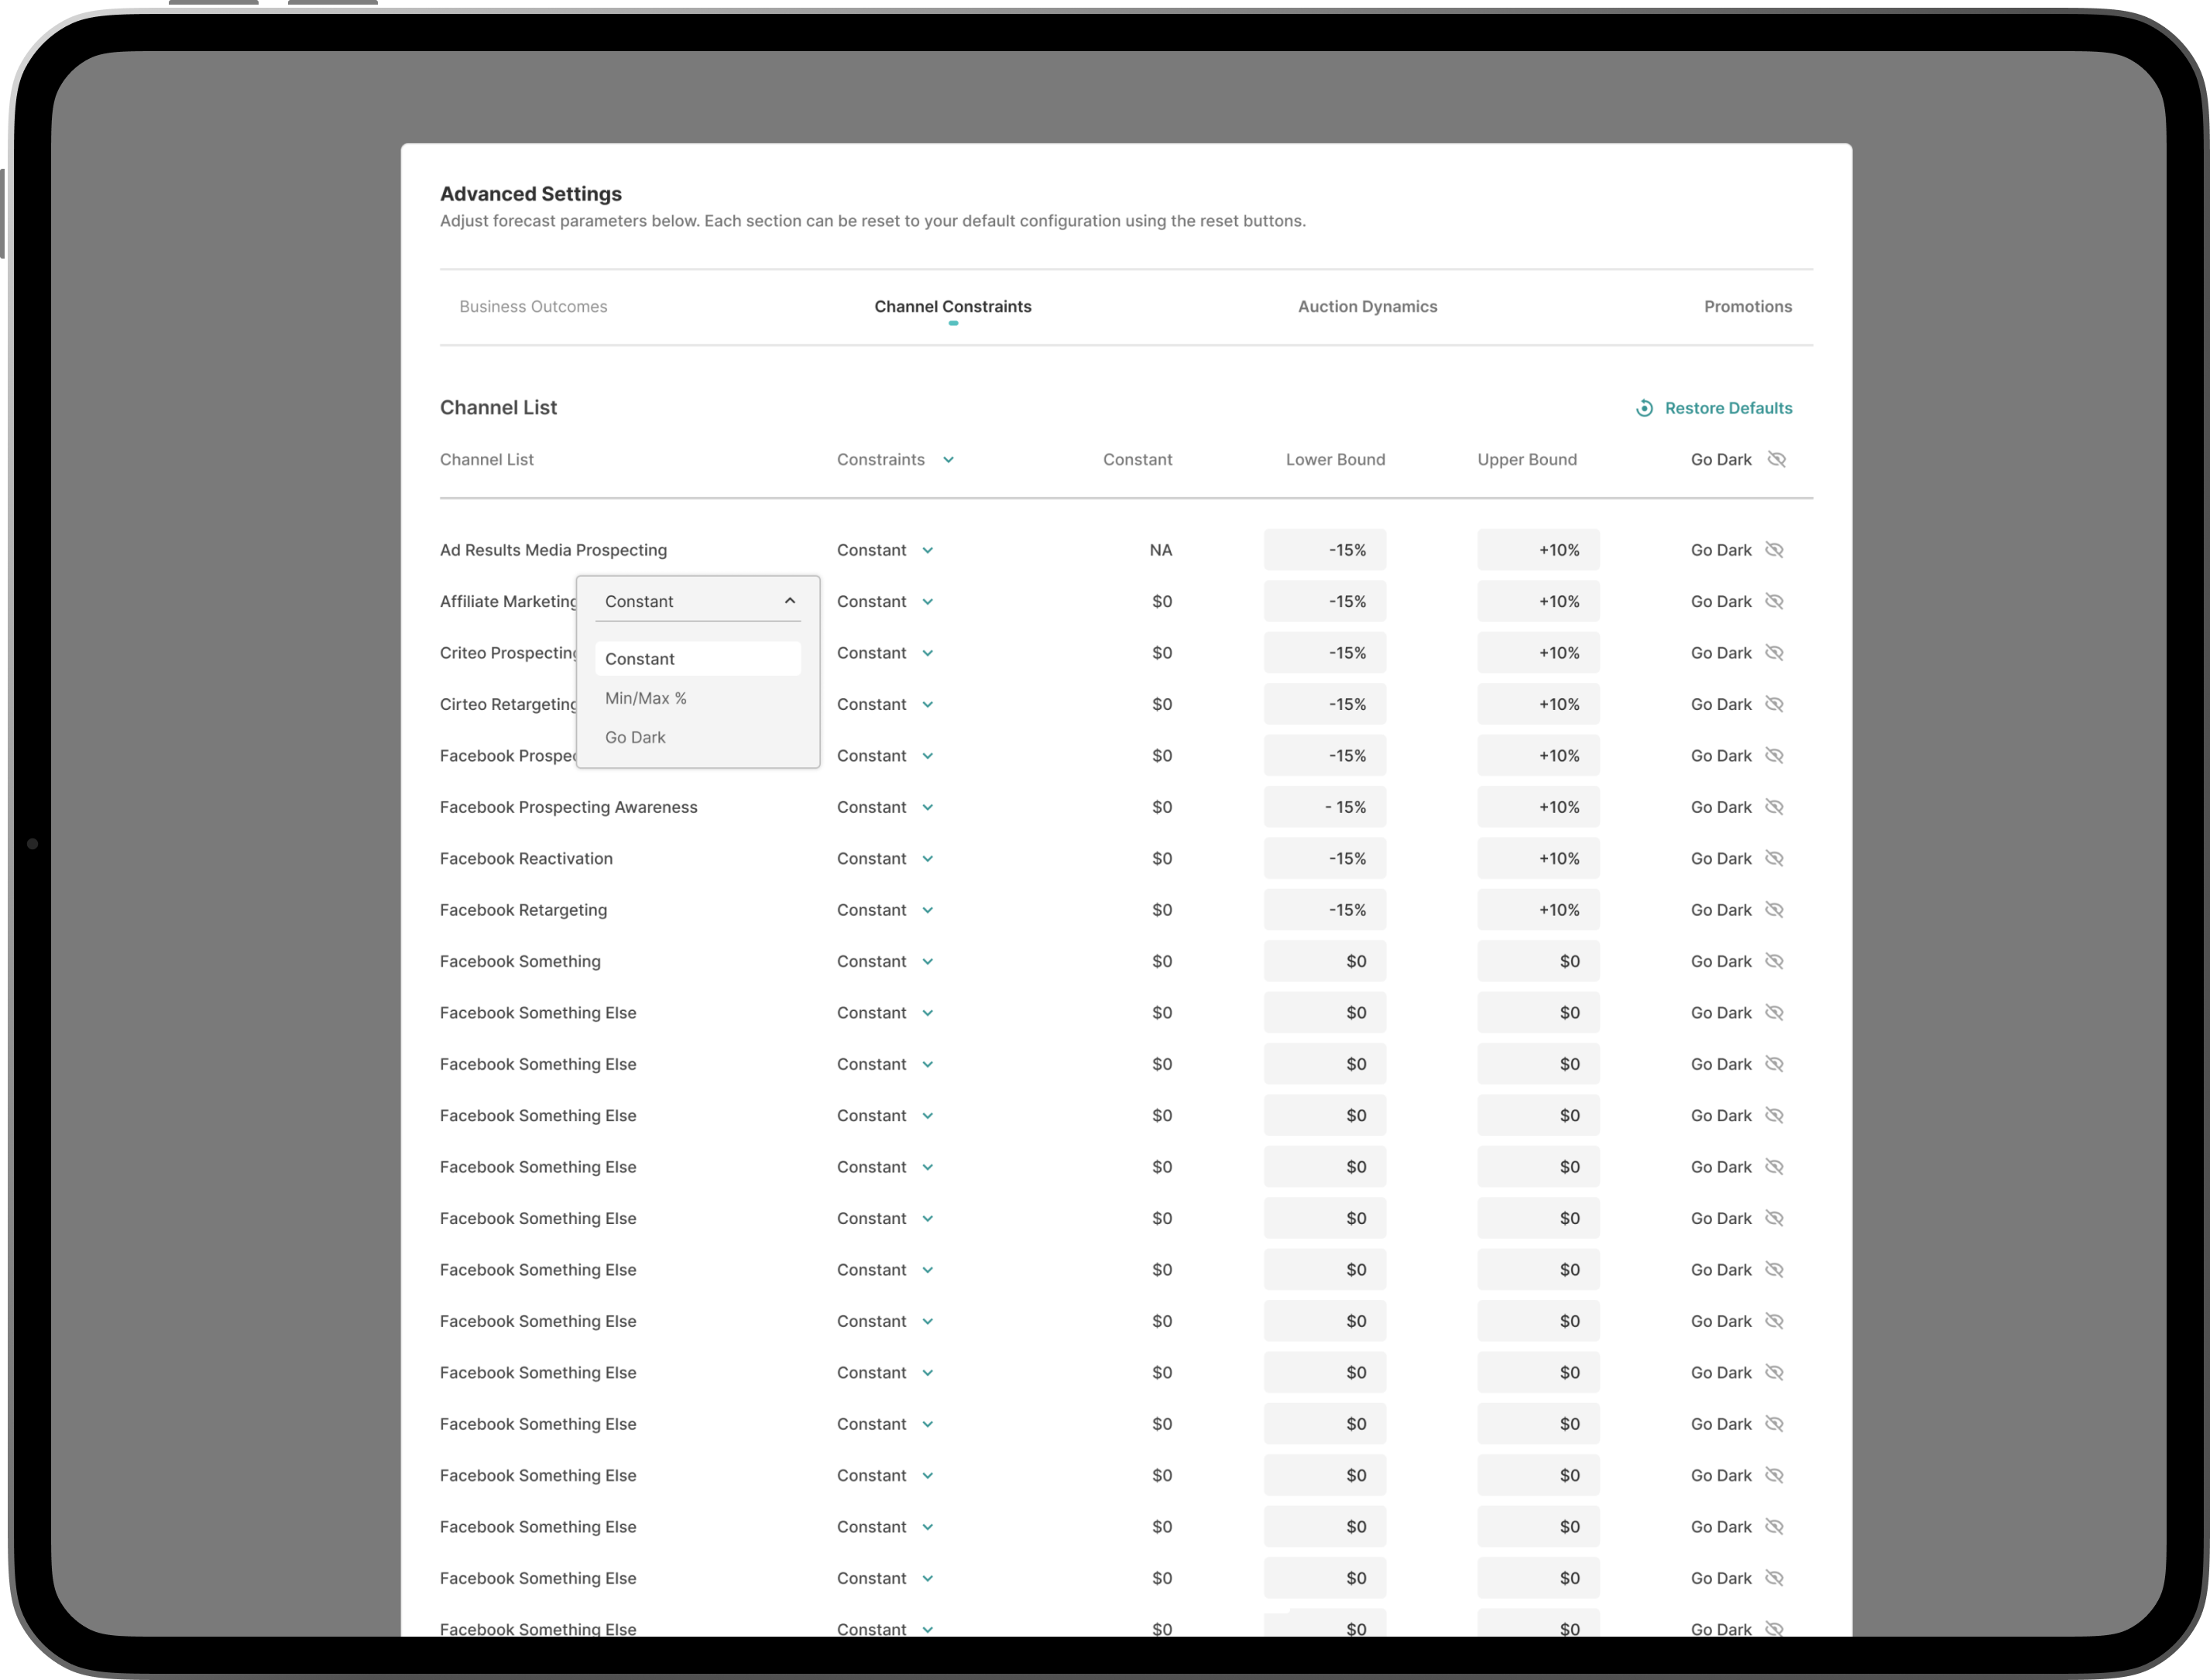Click the Restore Defaults circular arrow icon

pos(1644,408)
